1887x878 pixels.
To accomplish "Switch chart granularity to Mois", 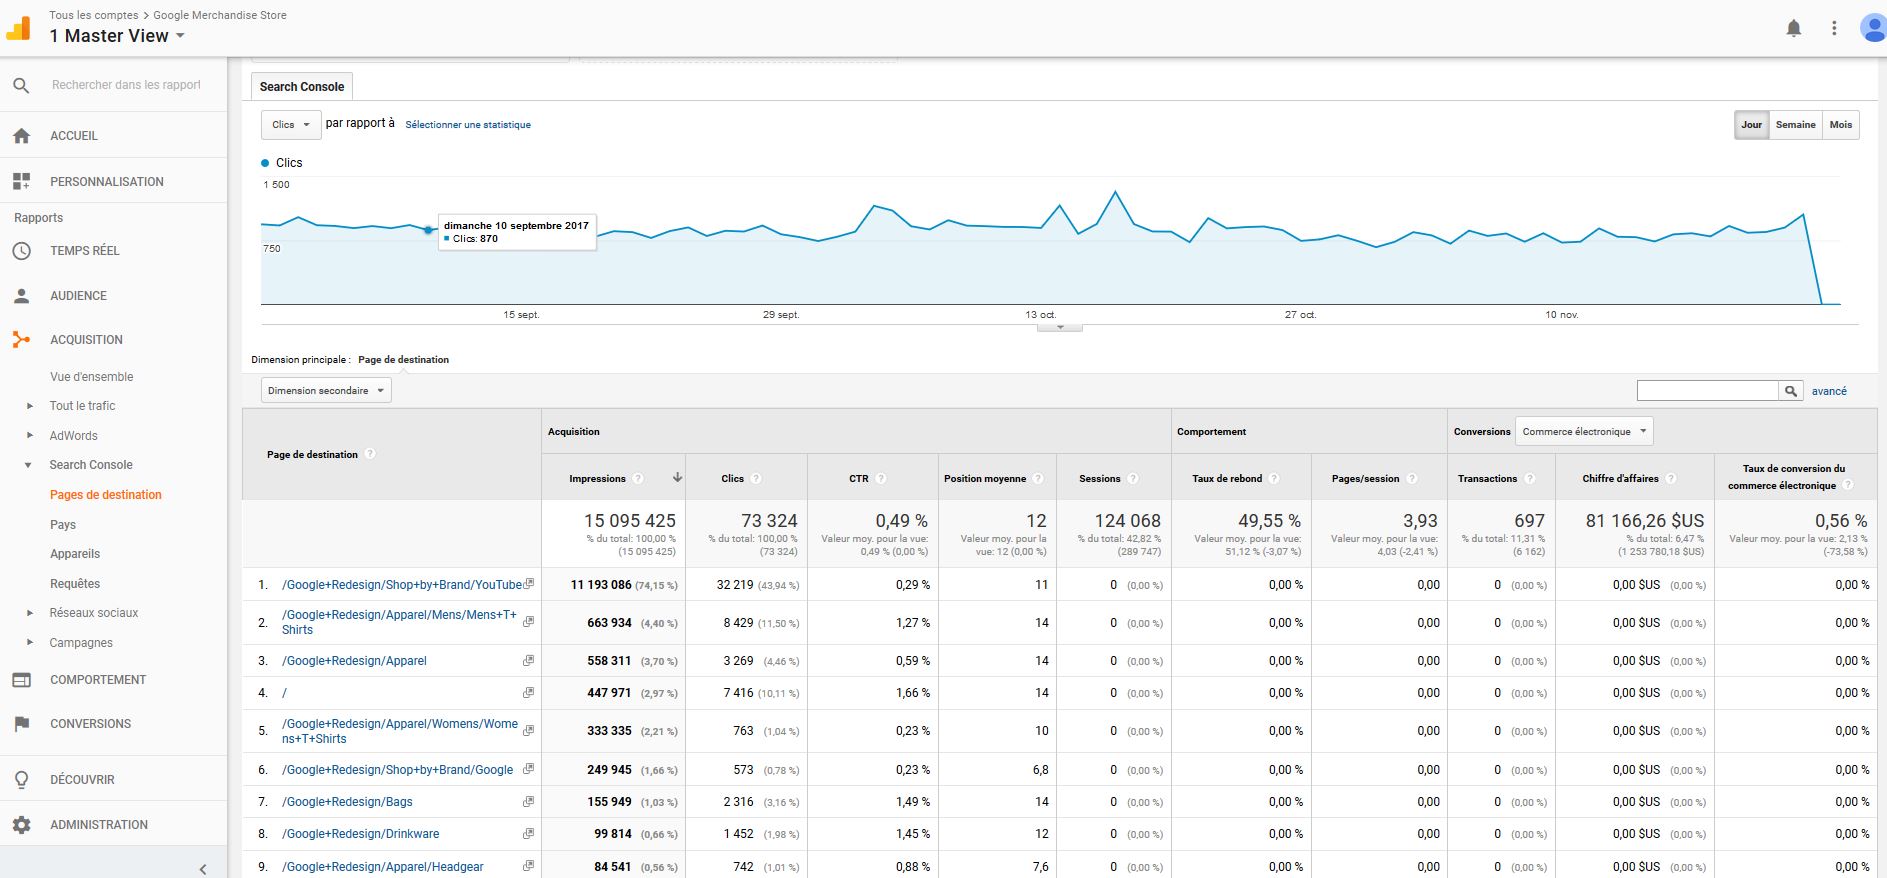I will (1841, 125).
